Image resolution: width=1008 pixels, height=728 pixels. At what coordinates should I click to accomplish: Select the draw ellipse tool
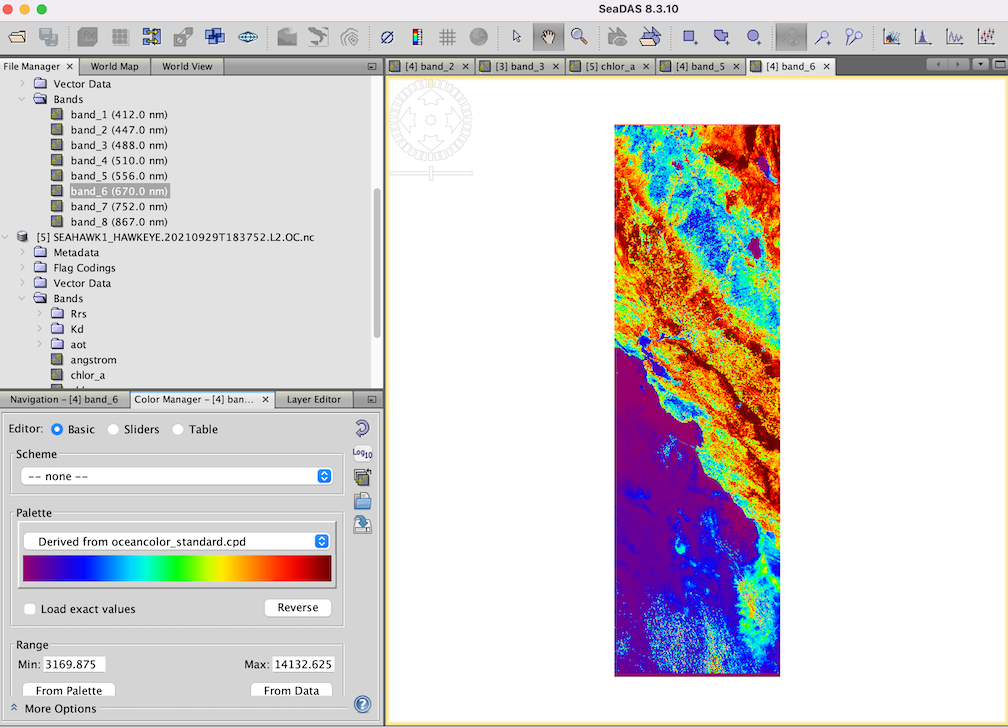click(x=754, y=37)
